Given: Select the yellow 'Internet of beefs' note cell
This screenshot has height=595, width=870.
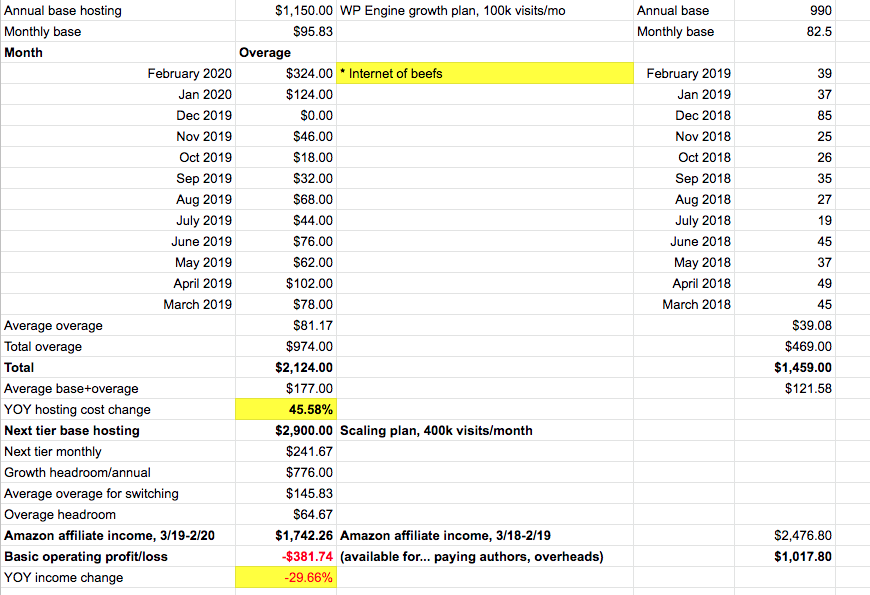Looking at the screenshot, I should click(486, 73).
